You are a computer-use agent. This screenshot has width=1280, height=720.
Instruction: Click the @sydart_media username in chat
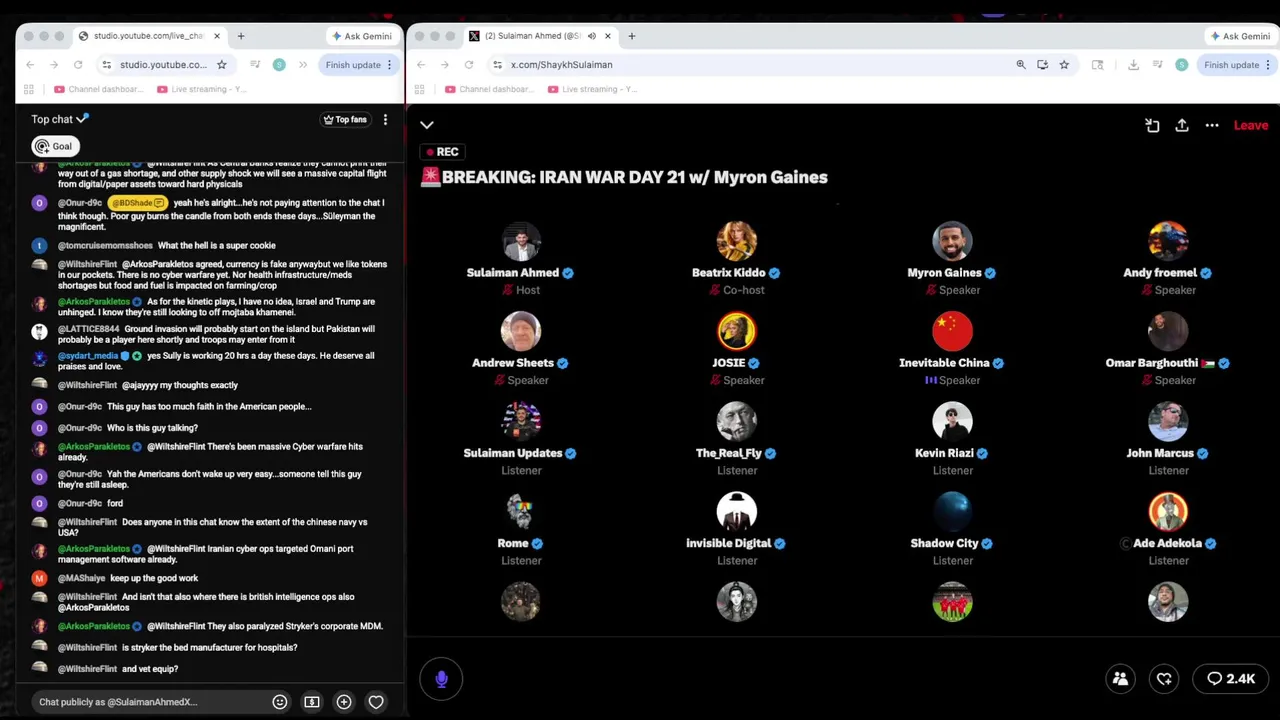88,356
